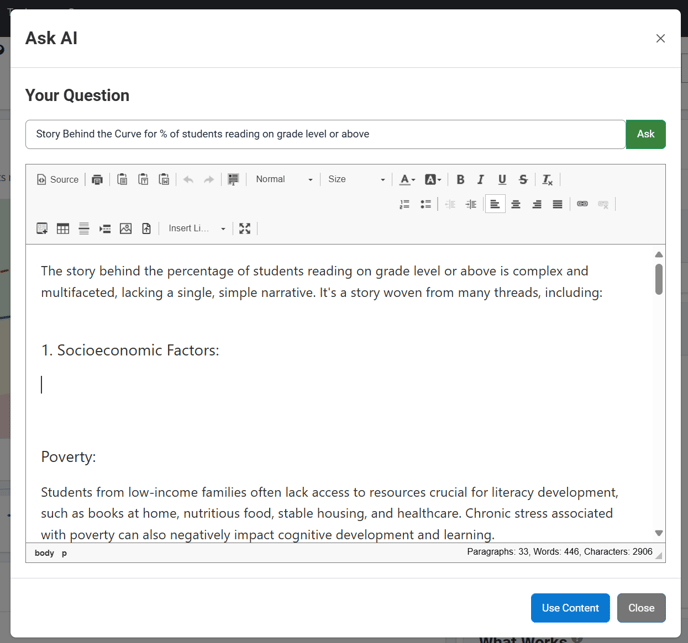This screenshot has height=643, width=688.
Task: Open the font Size dropdown
Action: tap(356, 180)
